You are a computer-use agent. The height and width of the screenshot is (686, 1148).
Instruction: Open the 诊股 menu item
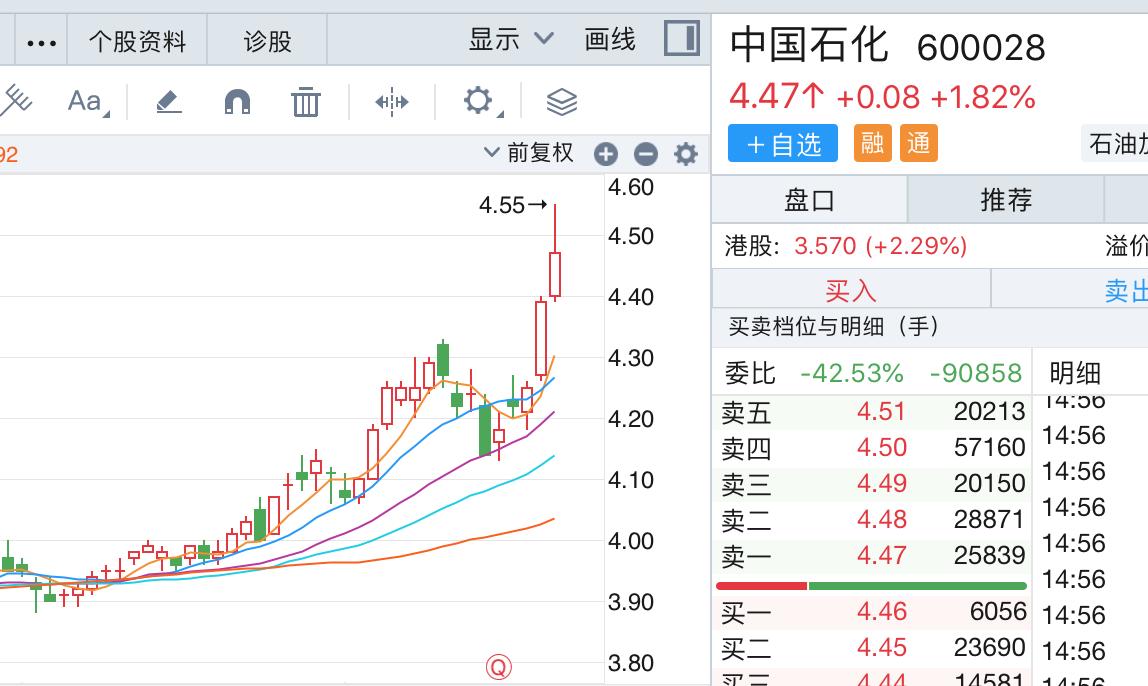click(x=266, y=39)
